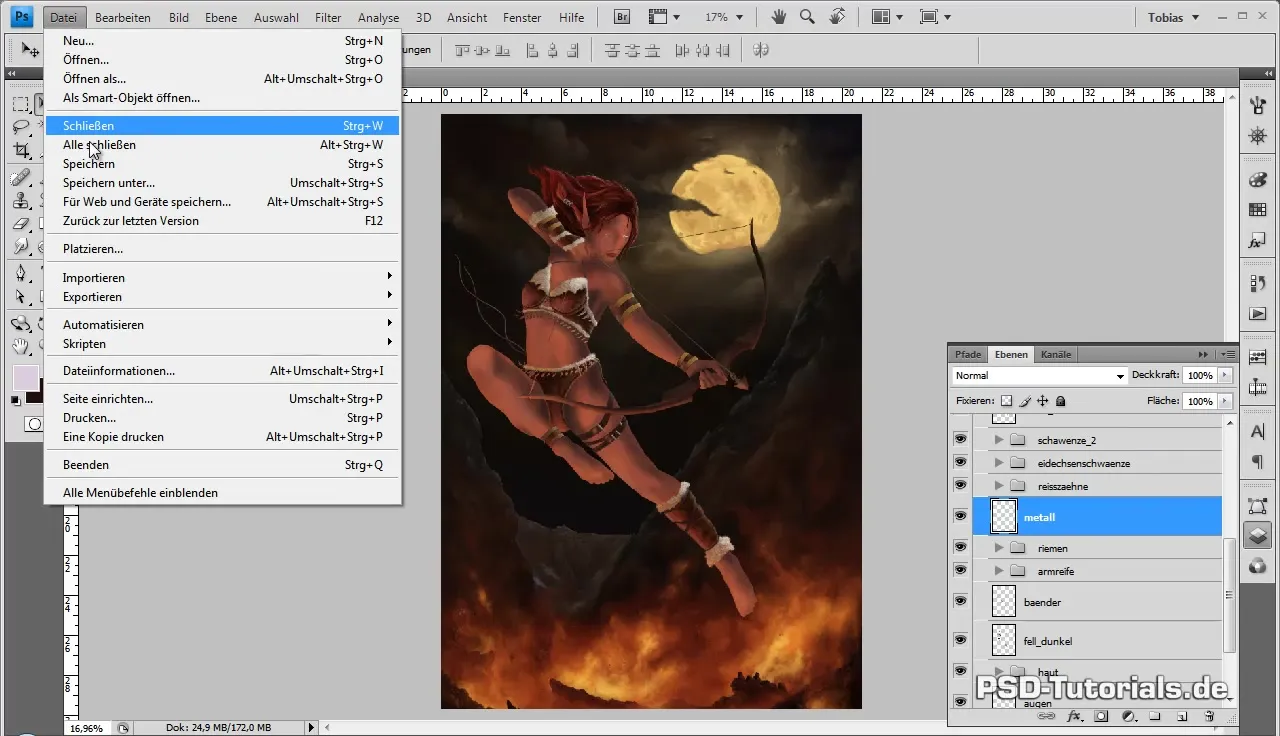Open the blend mode Normal dropdown

1039,375
